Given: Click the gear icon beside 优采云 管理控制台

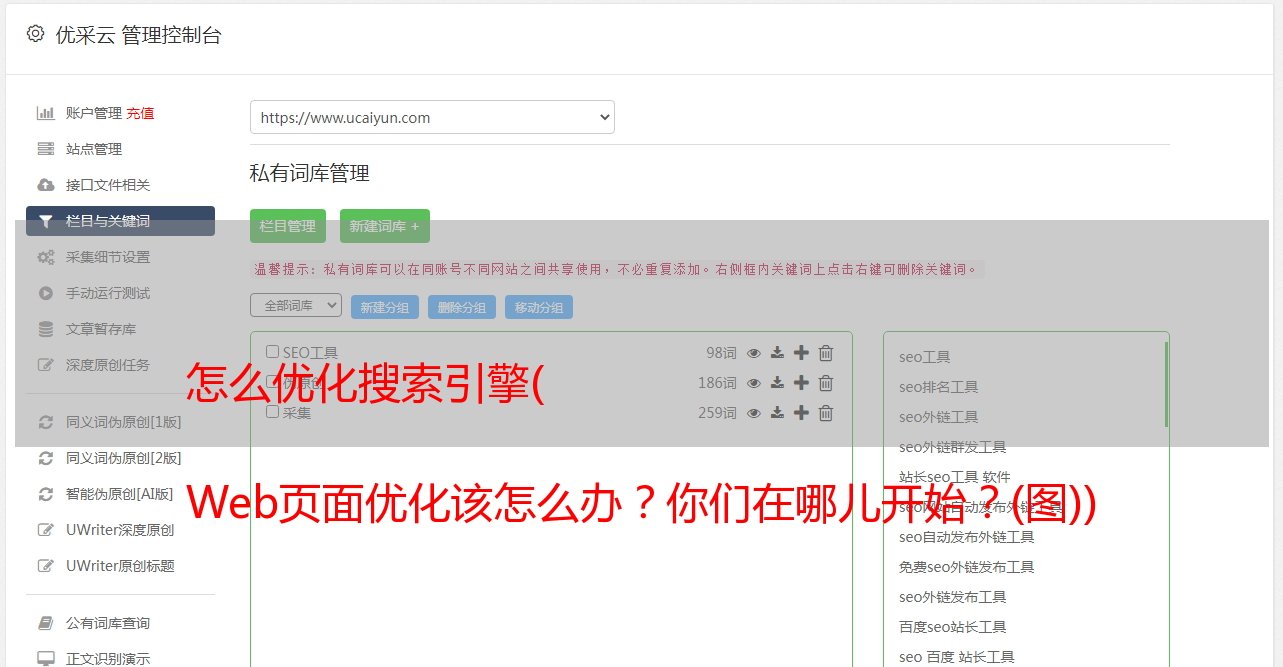Looking at the screenshot, I should click(x=36, y=34).
